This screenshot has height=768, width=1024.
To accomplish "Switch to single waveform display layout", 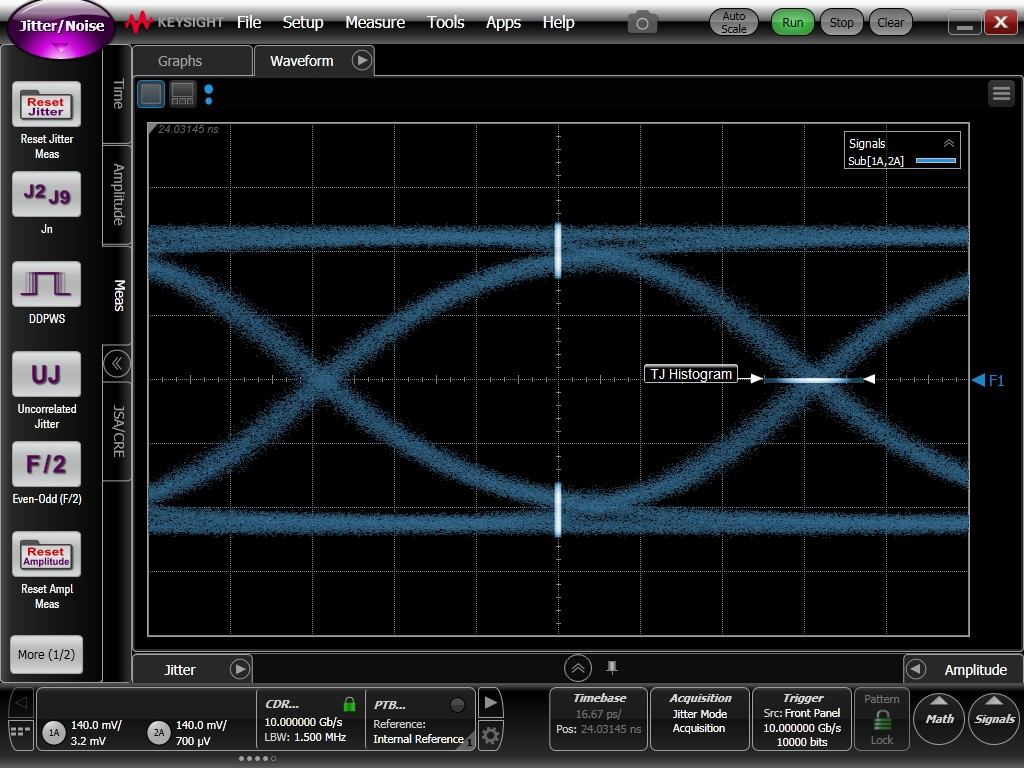I will pyautogui.click(x=150, y=93).
